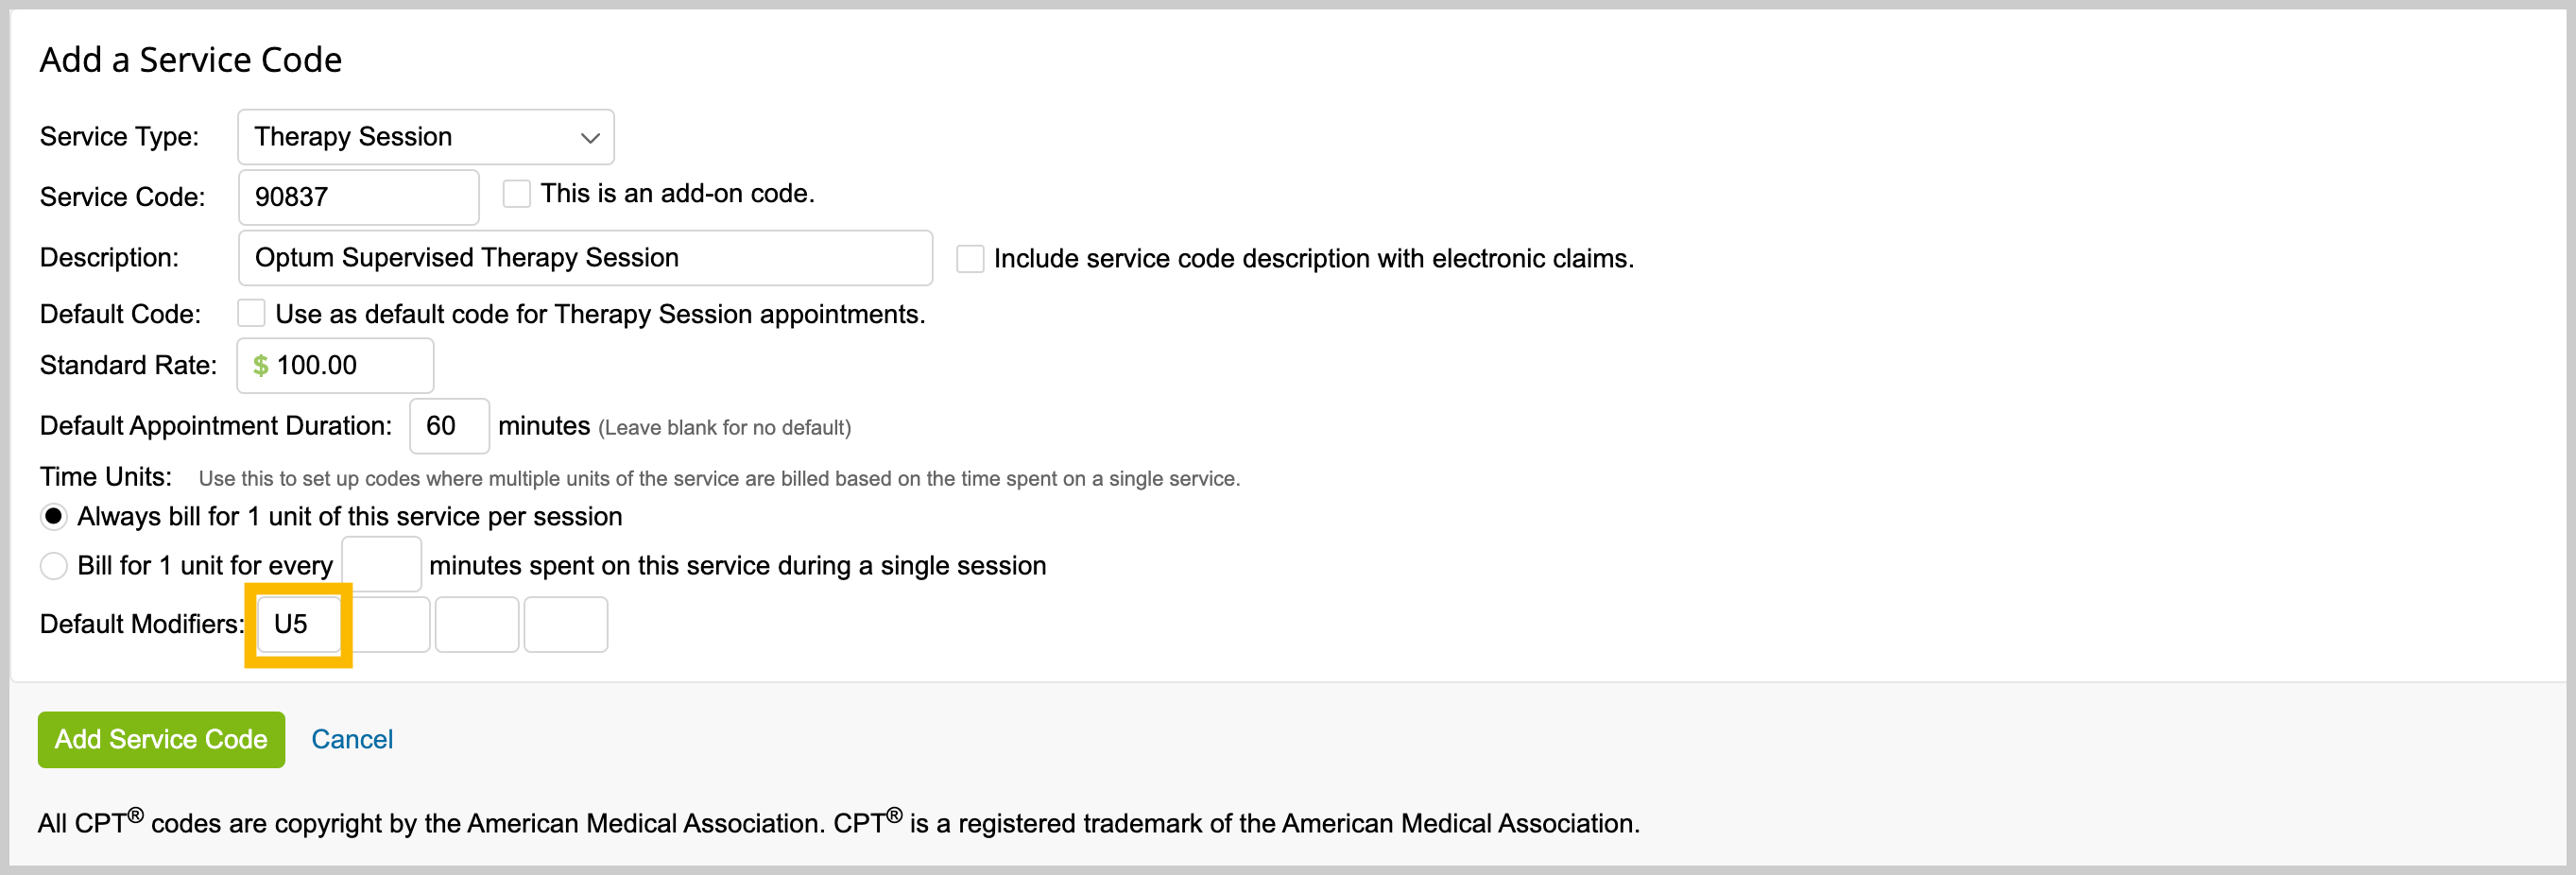
Task: Click the second Default Modifiers field
Action: tap(391, 625)
